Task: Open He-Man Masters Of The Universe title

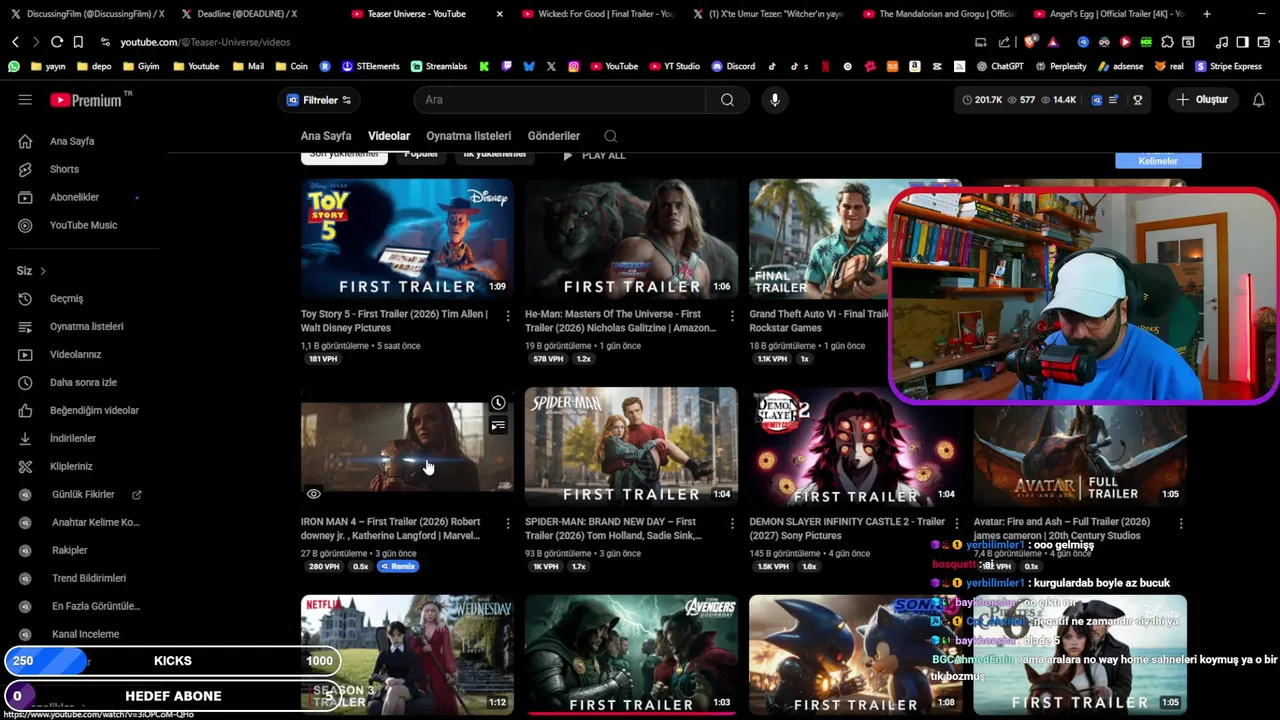Action: [620, 321]
